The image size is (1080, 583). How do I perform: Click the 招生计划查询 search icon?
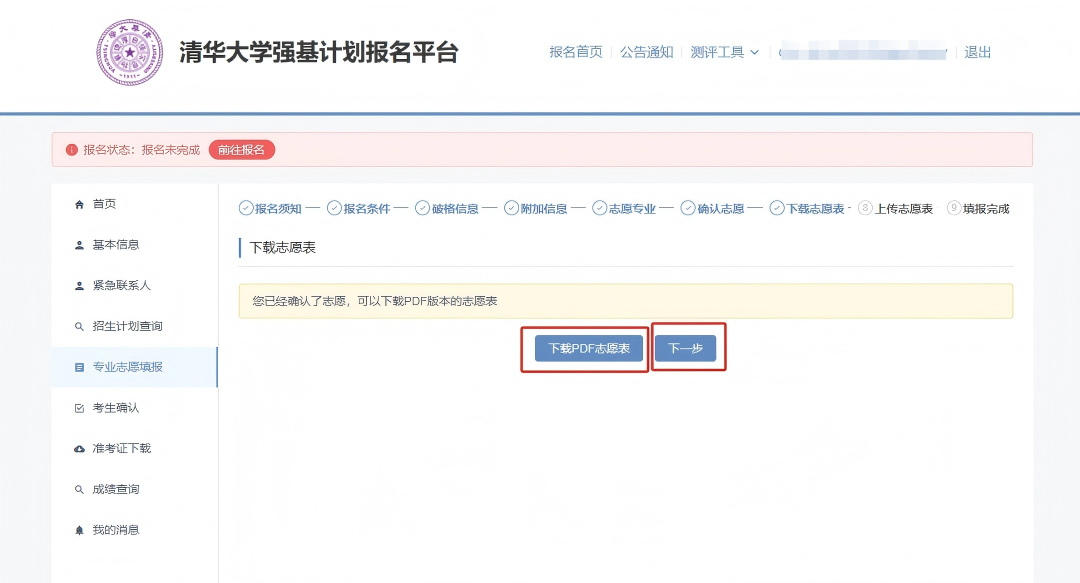[x=79, y=326]
